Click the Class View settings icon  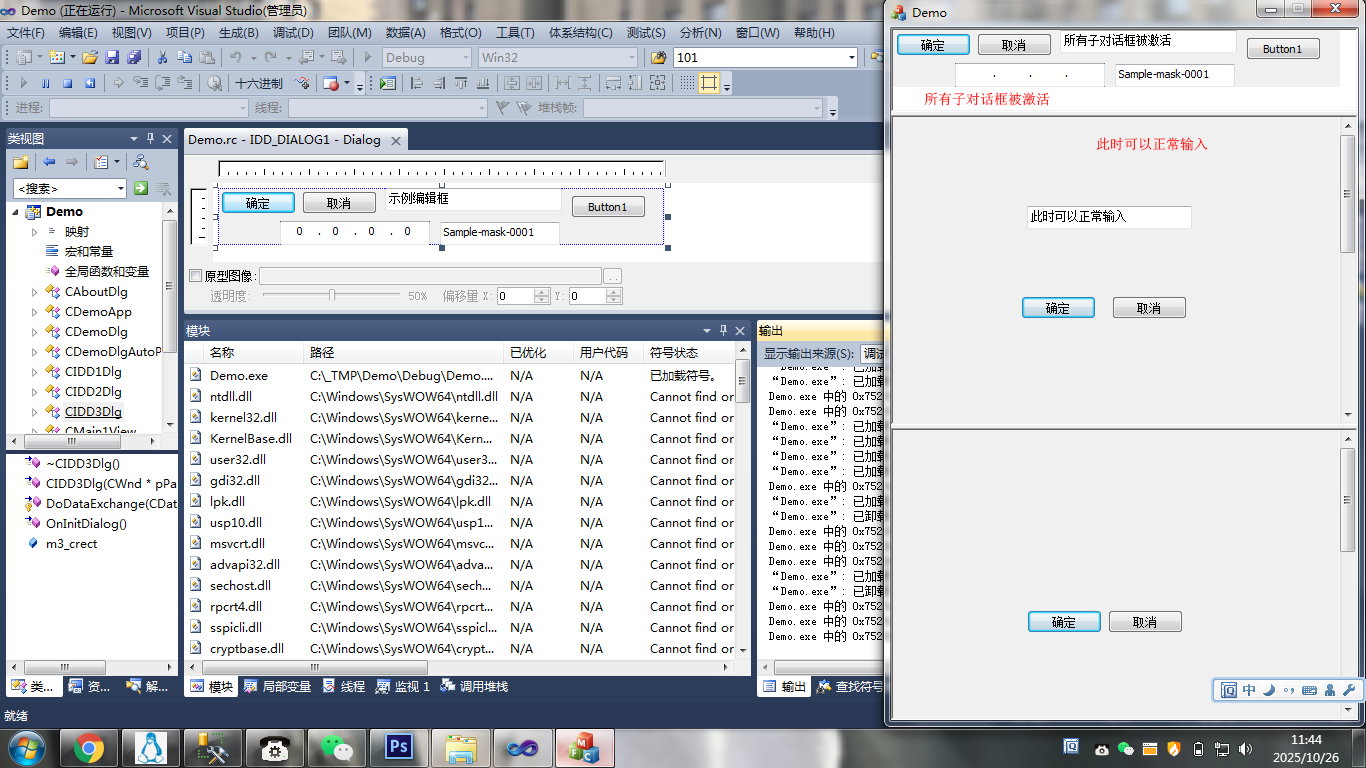pyautogui.click(x=101, y=162)
